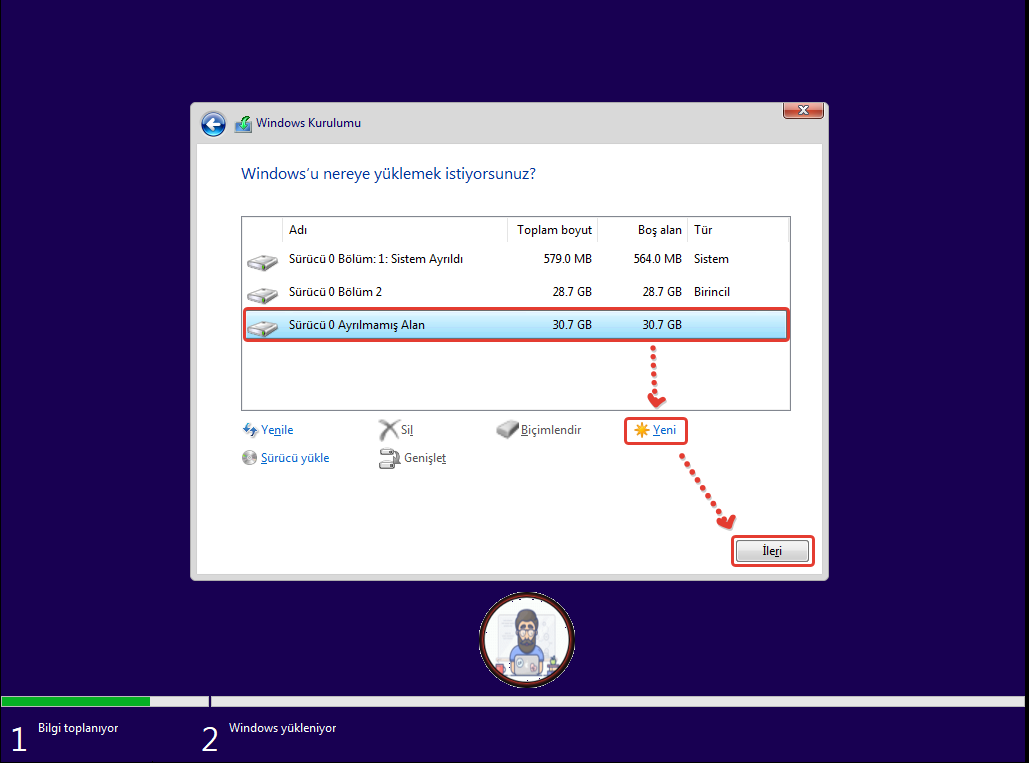
Task: Select Sürücü 0 Bölüm 1: Sistem Ayrıldı
Action: (x=516, y=259)
